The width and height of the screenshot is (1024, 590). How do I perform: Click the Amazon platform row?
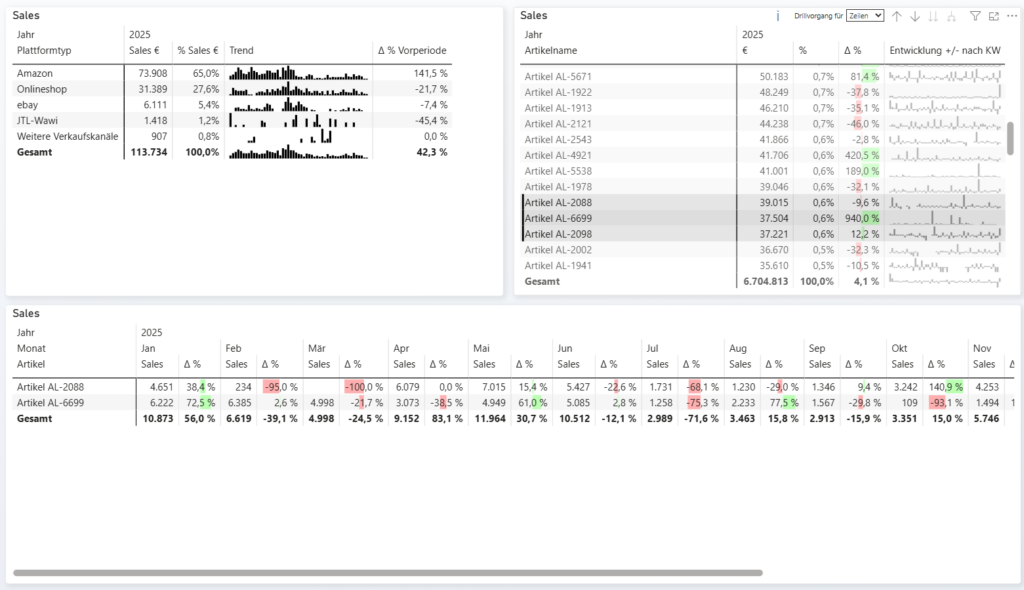coord(35,74)
